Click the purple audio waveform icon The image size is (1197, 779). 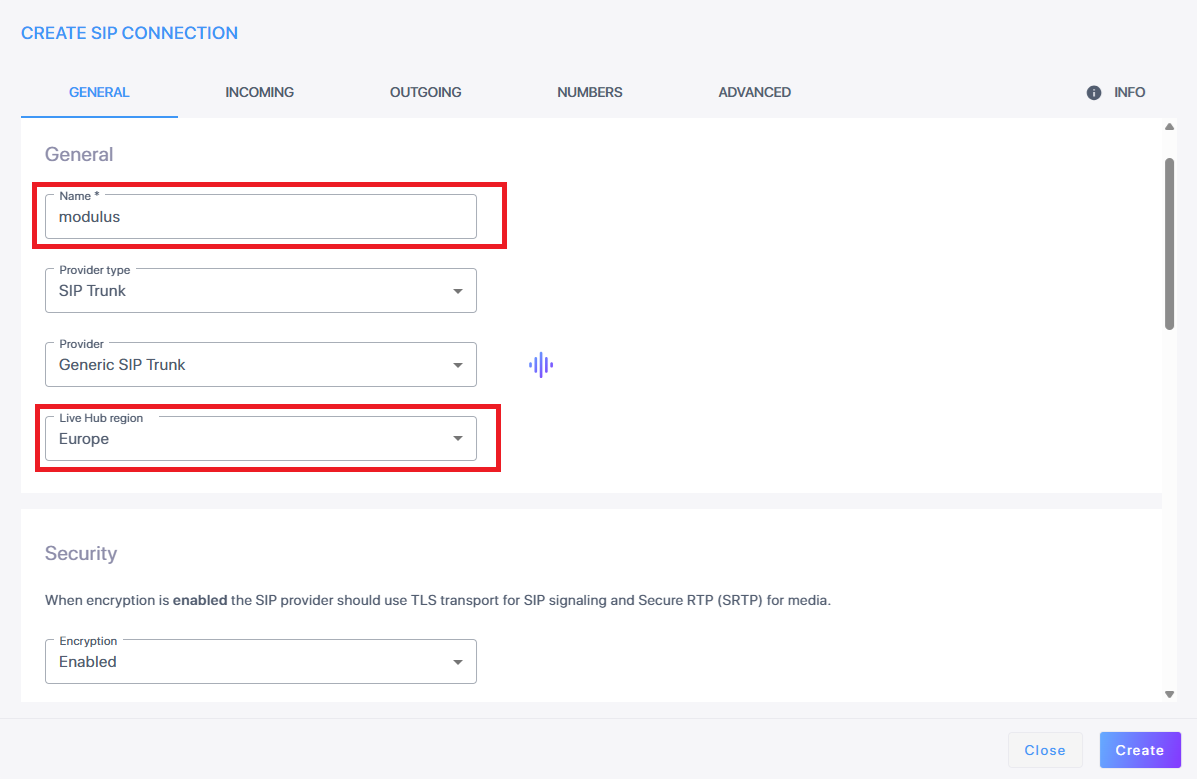coord(541,365)
